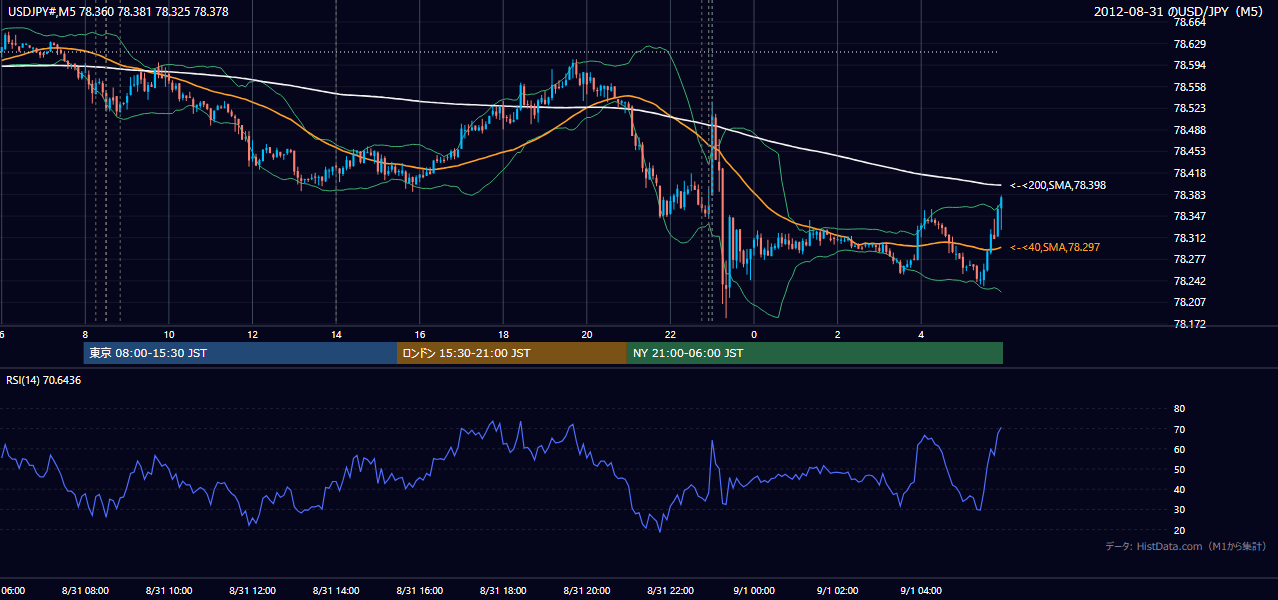This screenshot has height=600, width=1278.
Task: Click the 8/31 12:00 time label
Action: [252, 591]
